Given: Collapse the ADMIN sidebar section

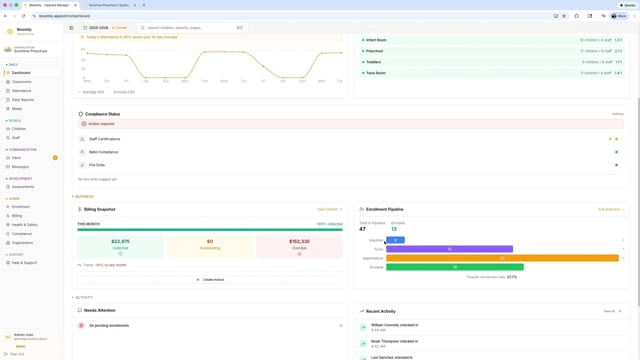Looking at the screenshot, I should 13,198.
